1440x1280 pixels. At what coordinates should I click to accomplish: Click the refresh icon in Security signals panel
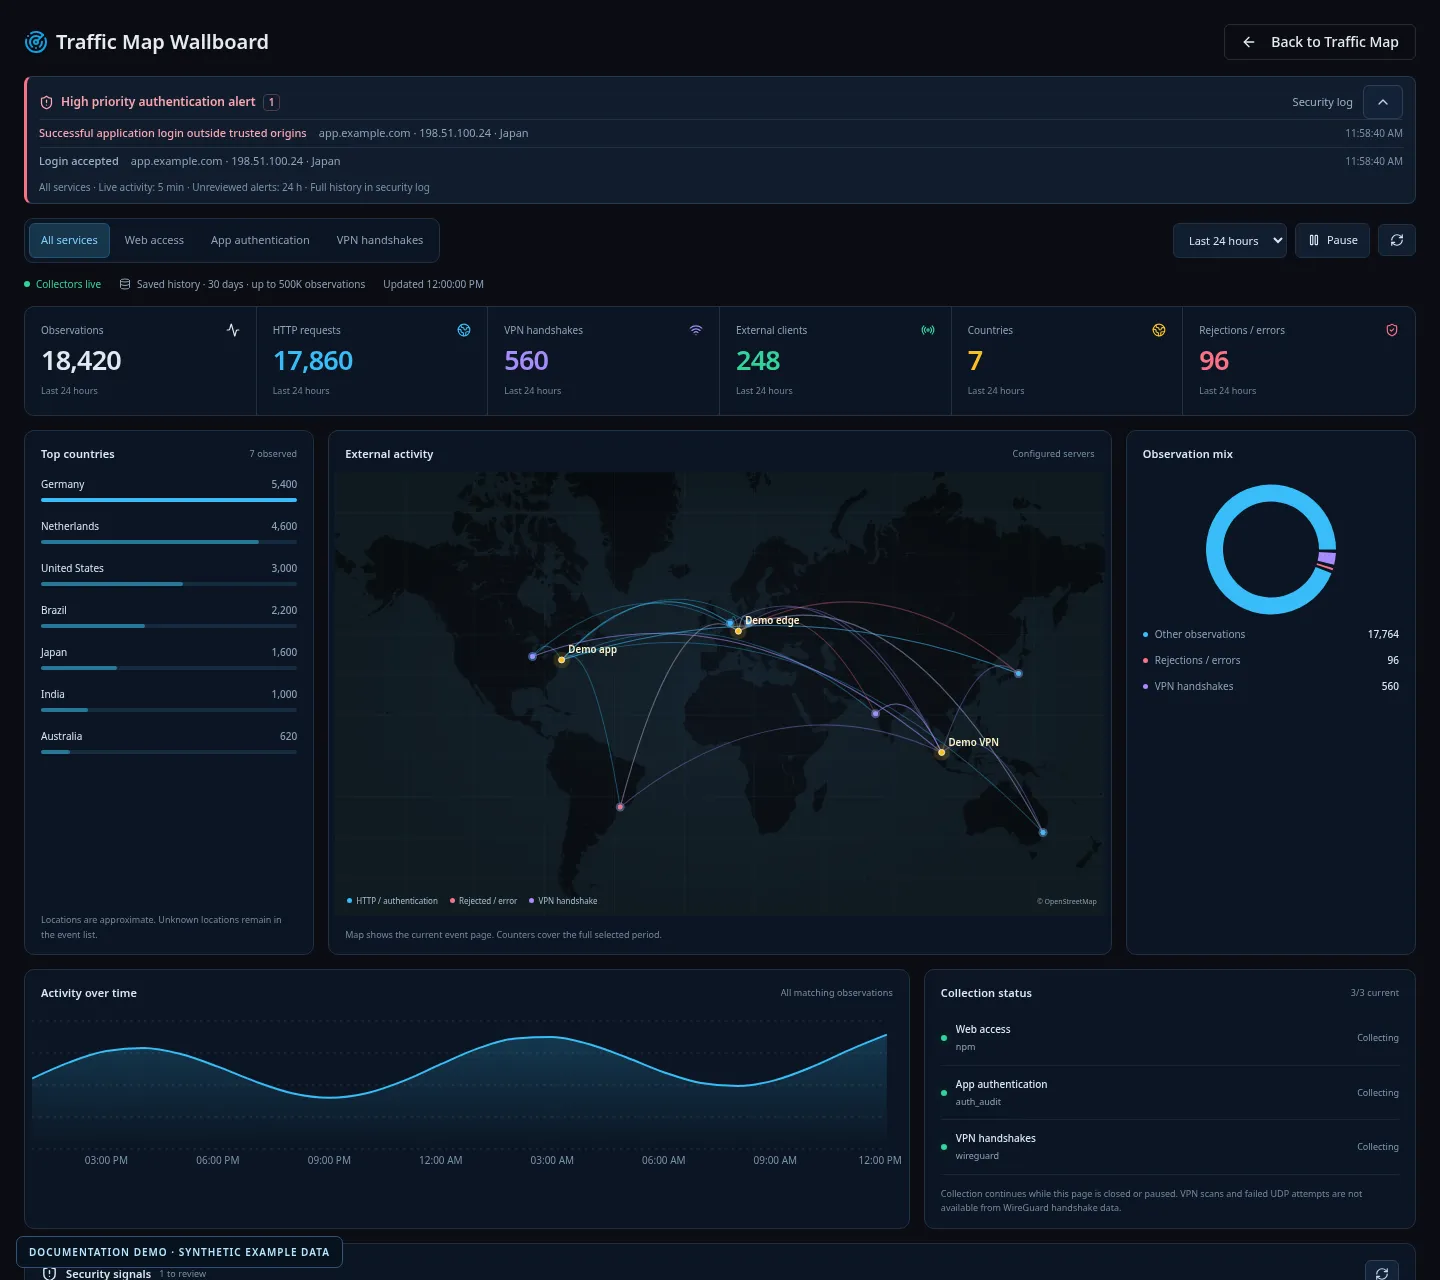coord(1382,1272)
